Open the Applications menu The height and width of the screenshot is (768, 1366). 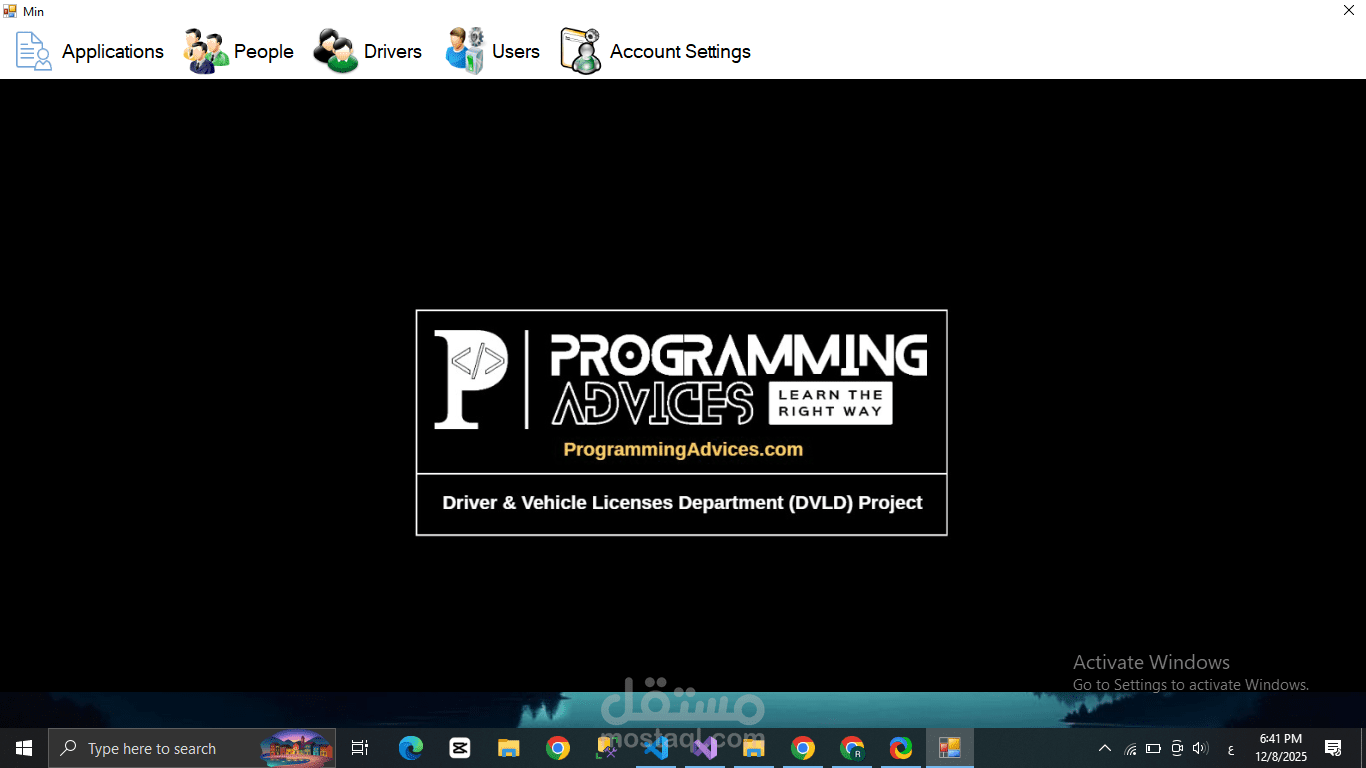pos(90,51)
